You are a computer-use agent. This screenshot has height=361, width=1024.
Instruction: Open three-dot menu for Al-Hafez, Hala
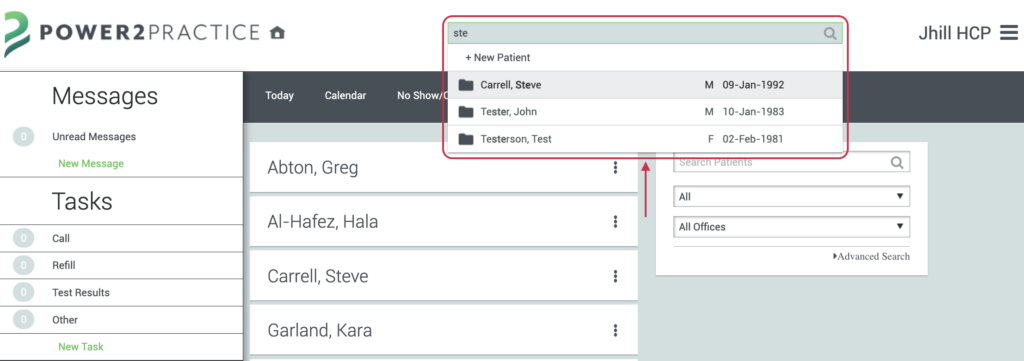(615, 222)
